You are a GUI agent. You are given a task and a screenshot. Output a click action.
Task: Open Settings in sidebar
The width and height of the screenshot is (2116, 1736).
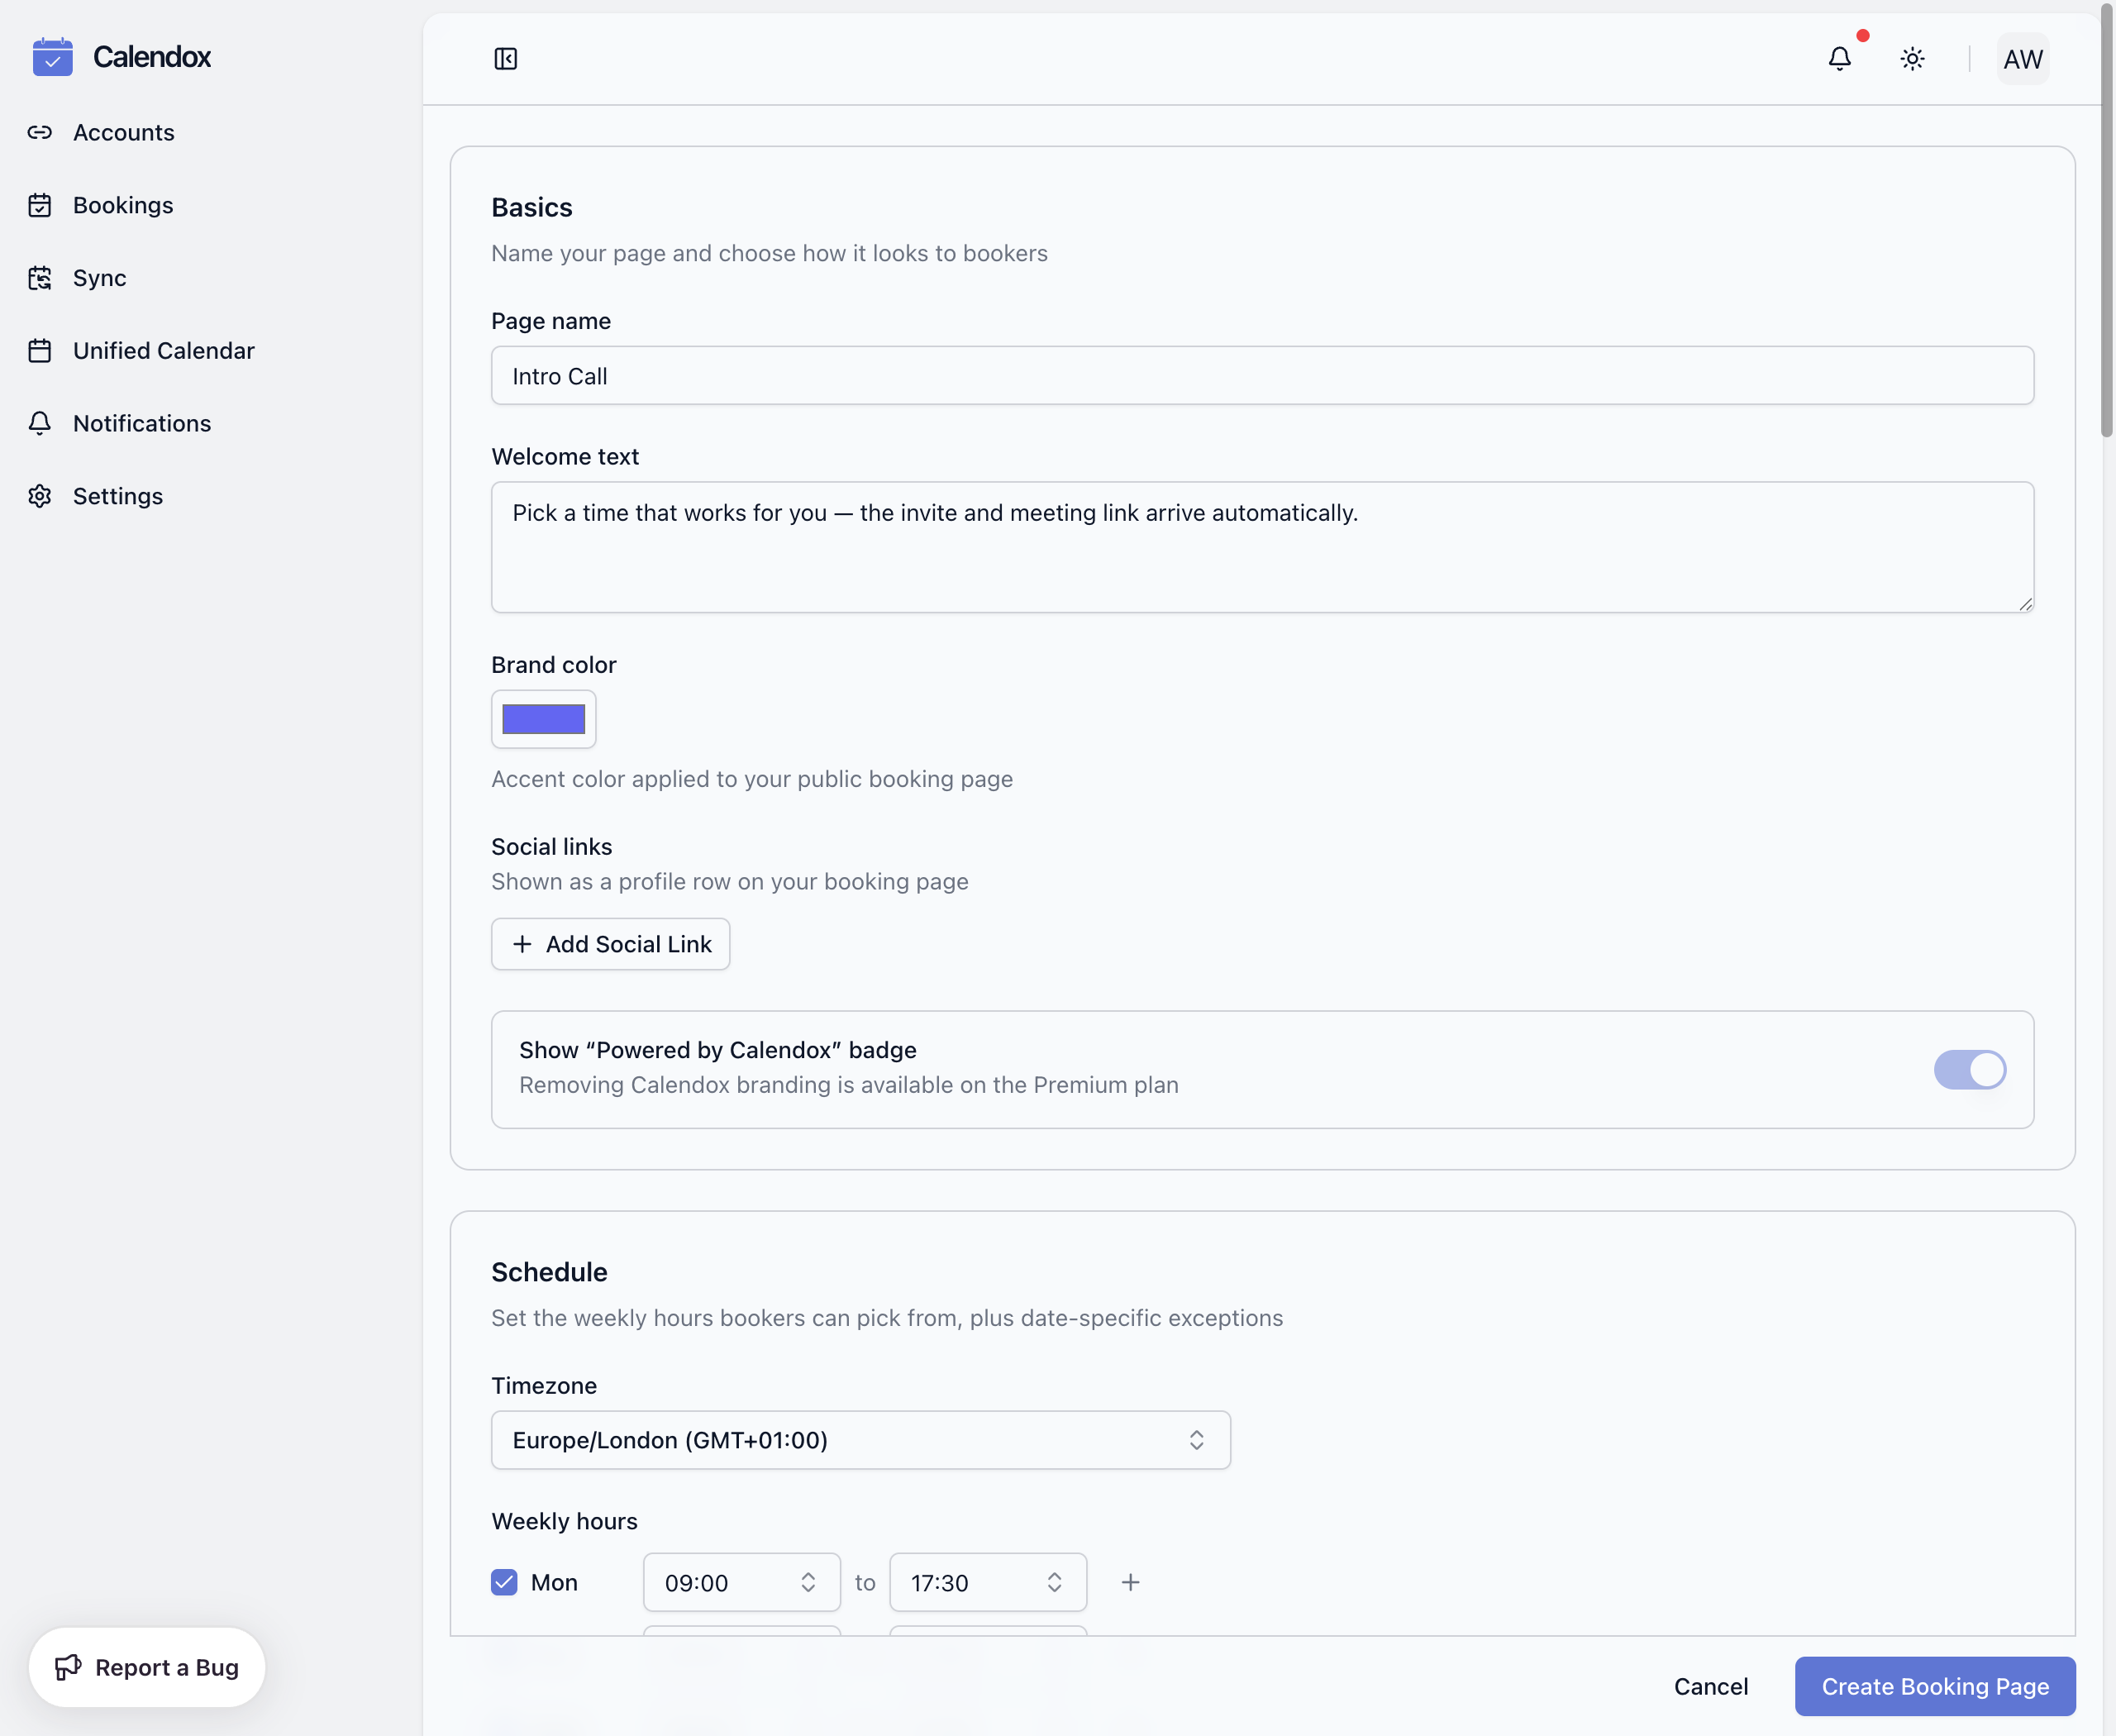coord(118,496)
